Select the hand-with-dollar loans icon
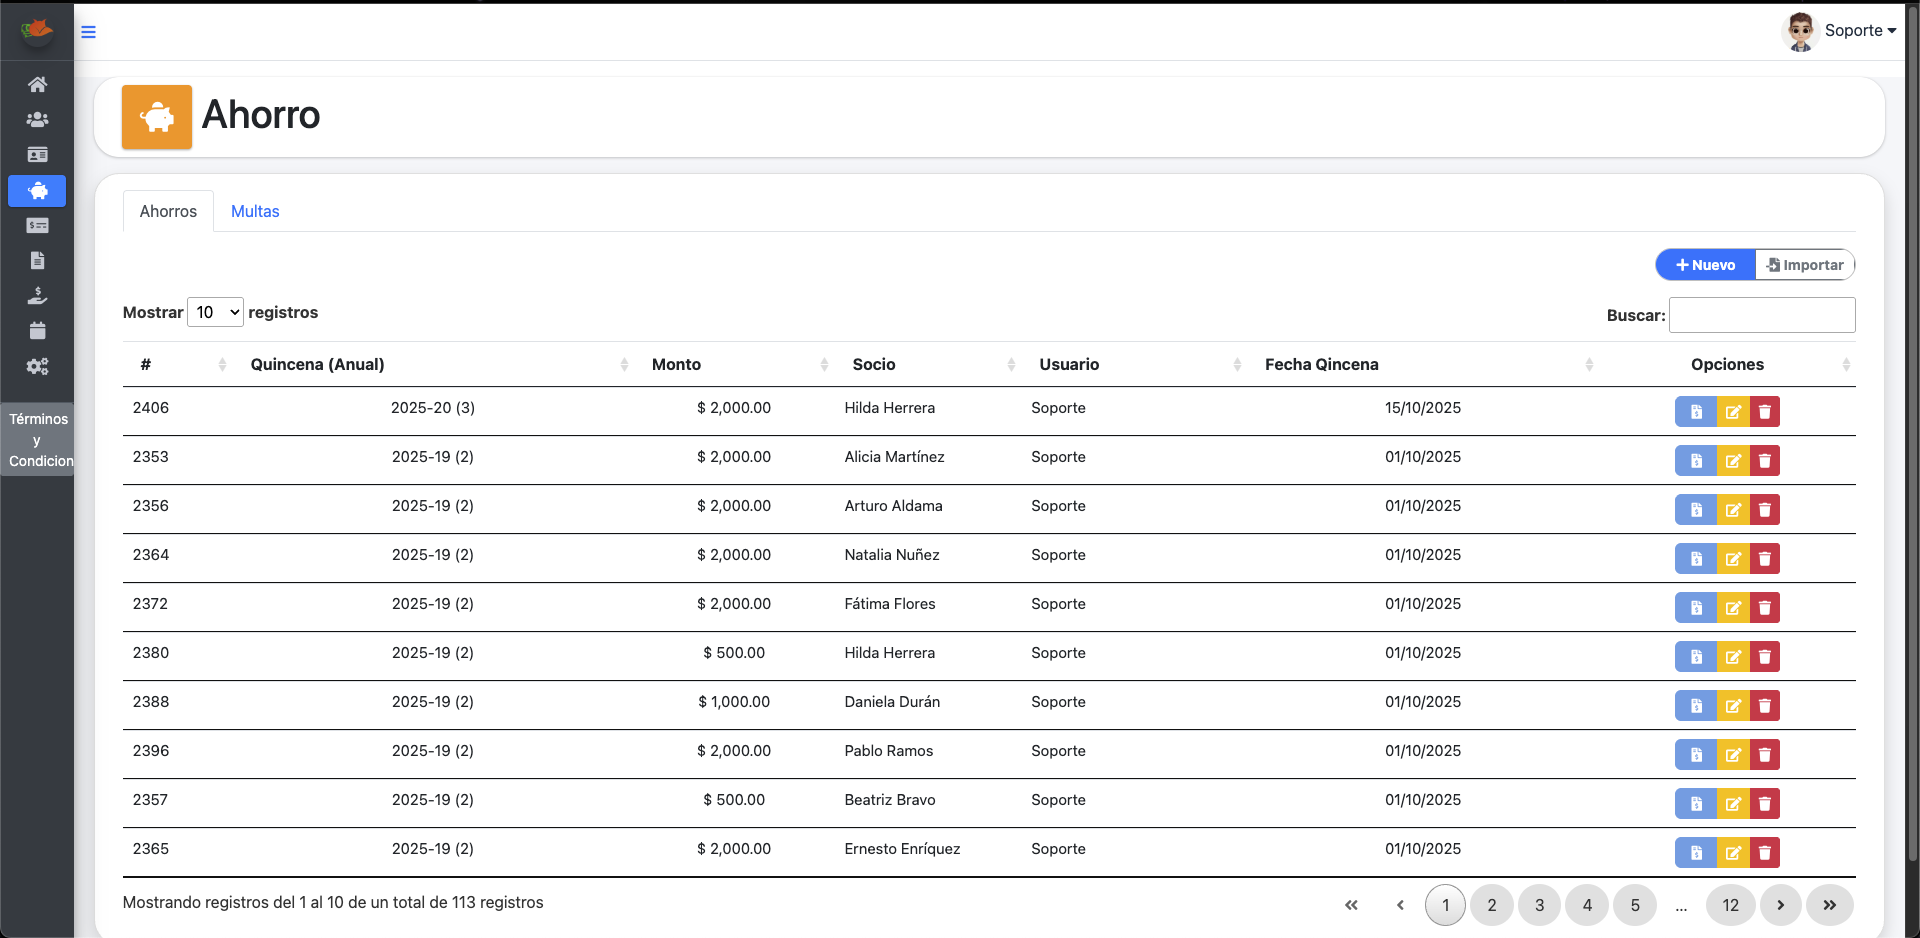Viewport: 1920px width, 938px height. click(x=37, y=296)
